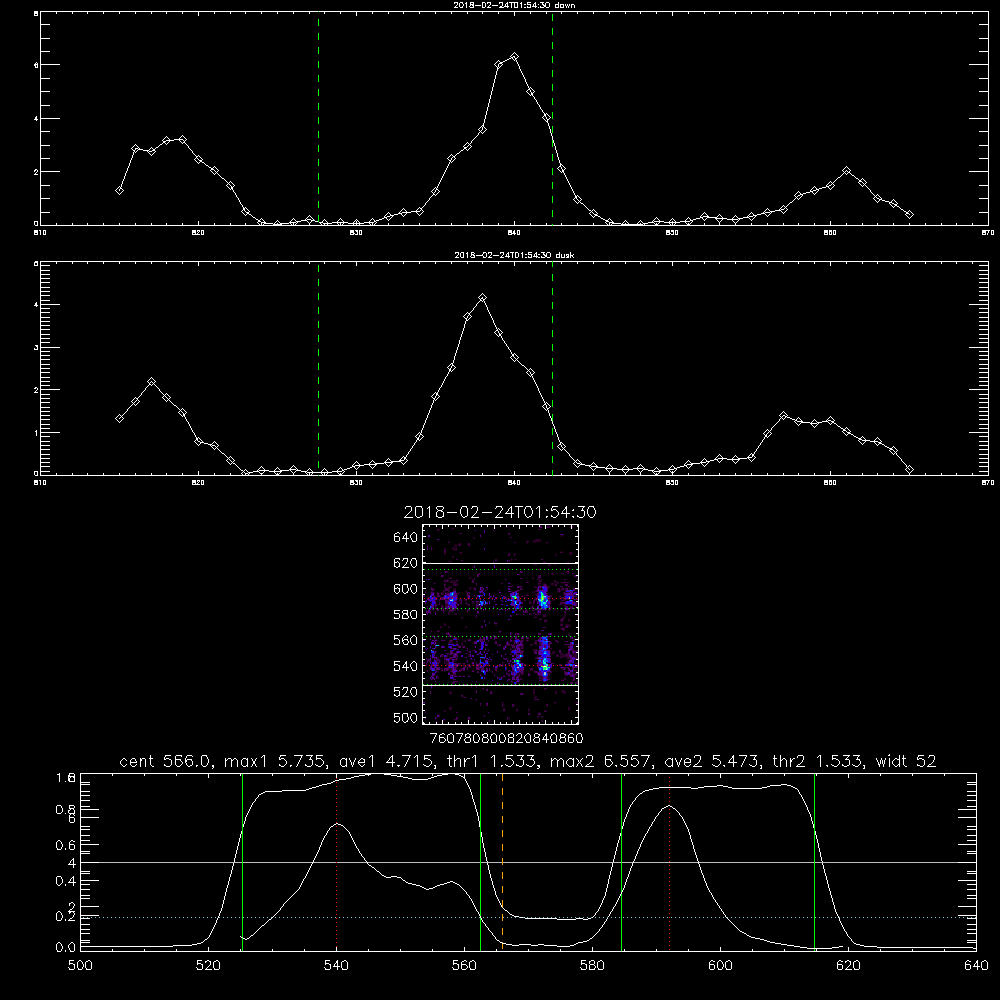Click the 580 label on bottom plot x-axis
This screenshot has height=1000, width=1000.
pos(592,966)
